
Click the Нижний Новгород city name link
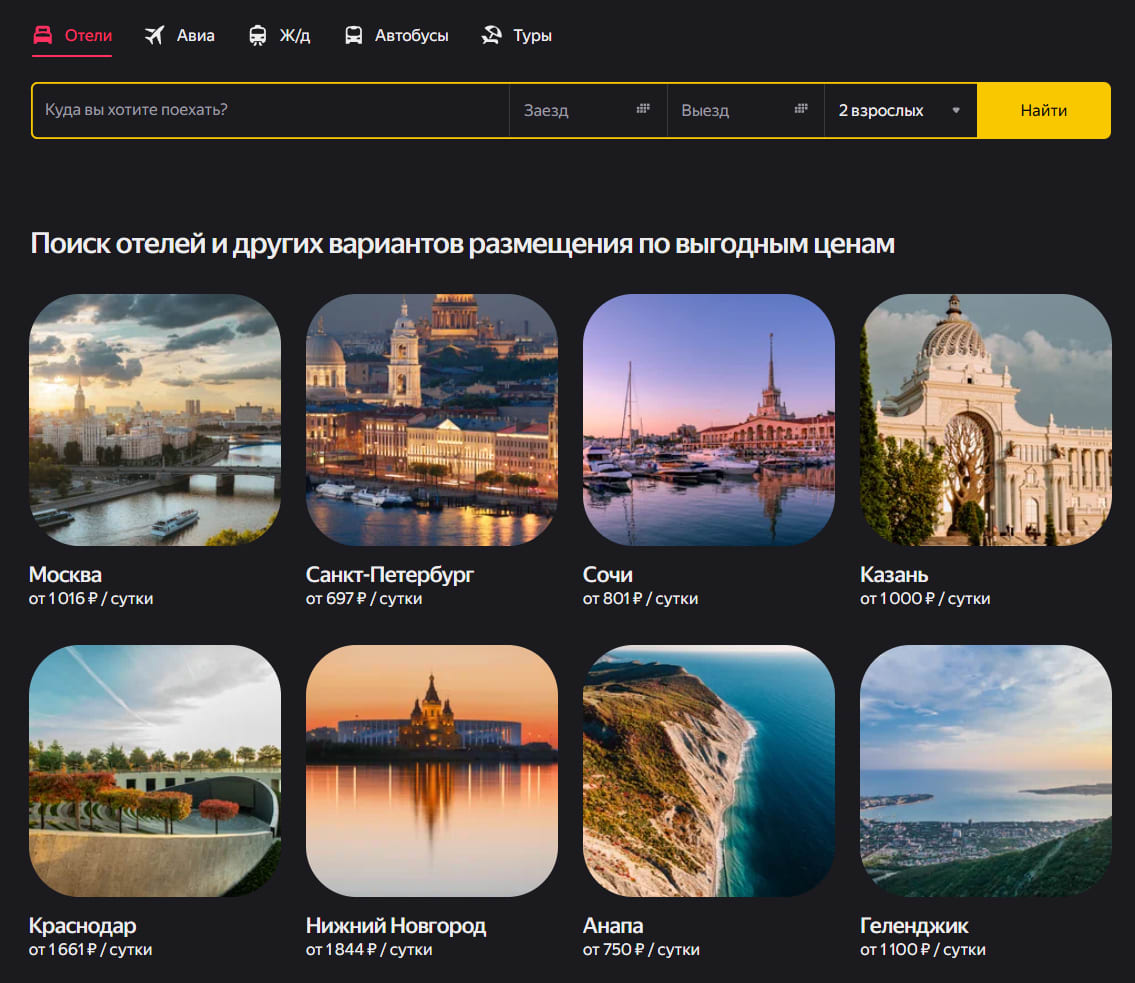pos(396,926)
